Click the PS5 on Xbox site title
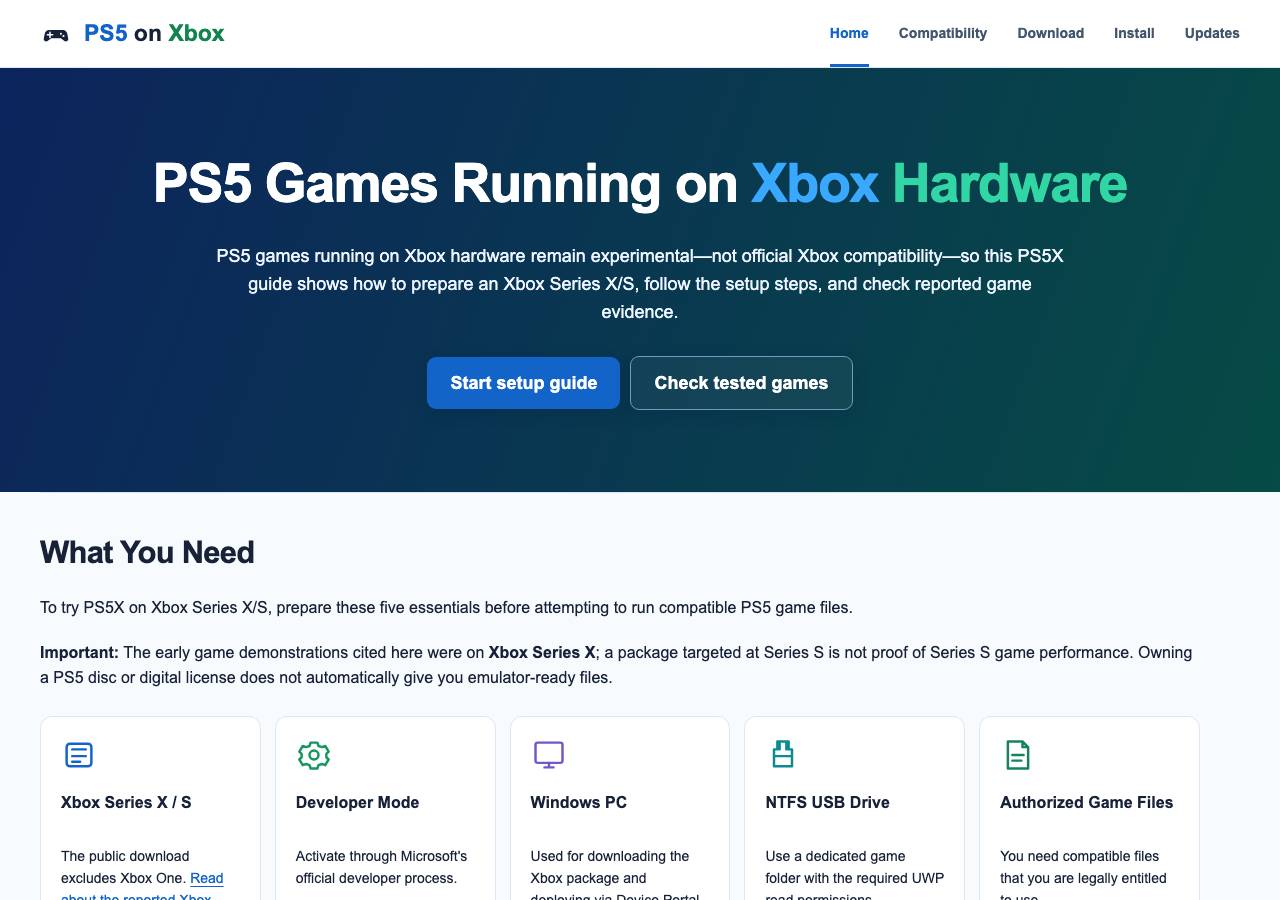1280x900 pixels. 154,33
